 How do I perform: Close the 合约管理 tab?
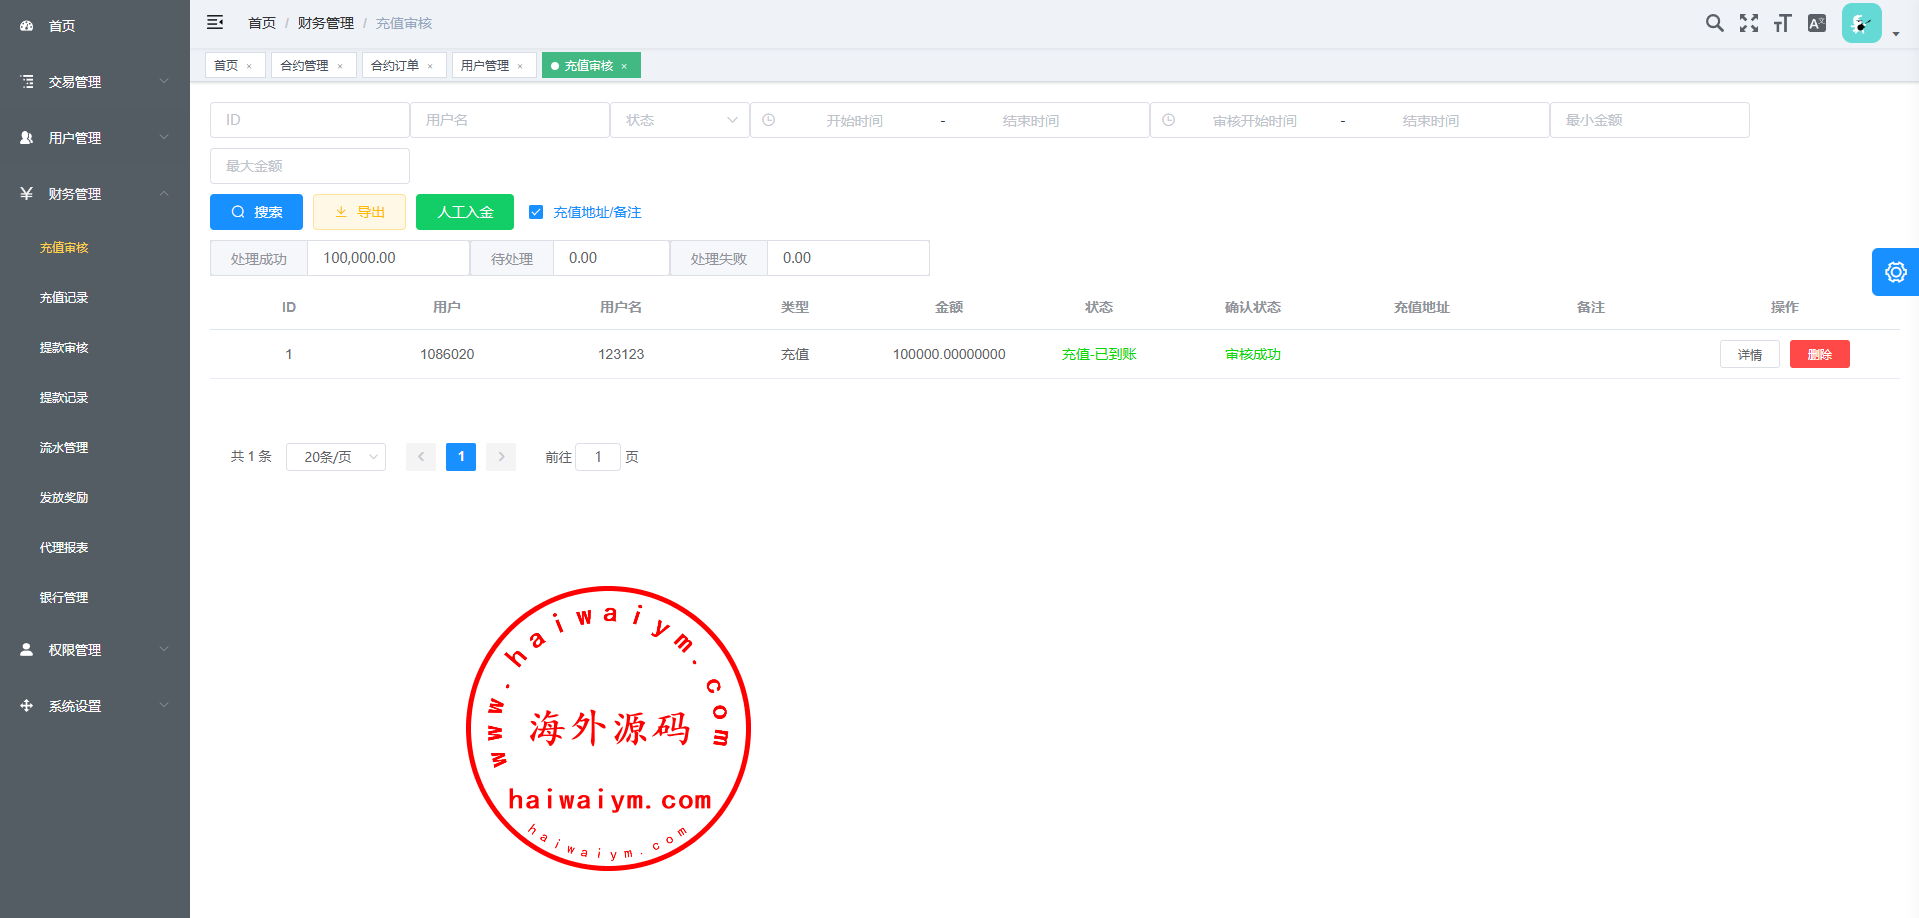[340, 66]
